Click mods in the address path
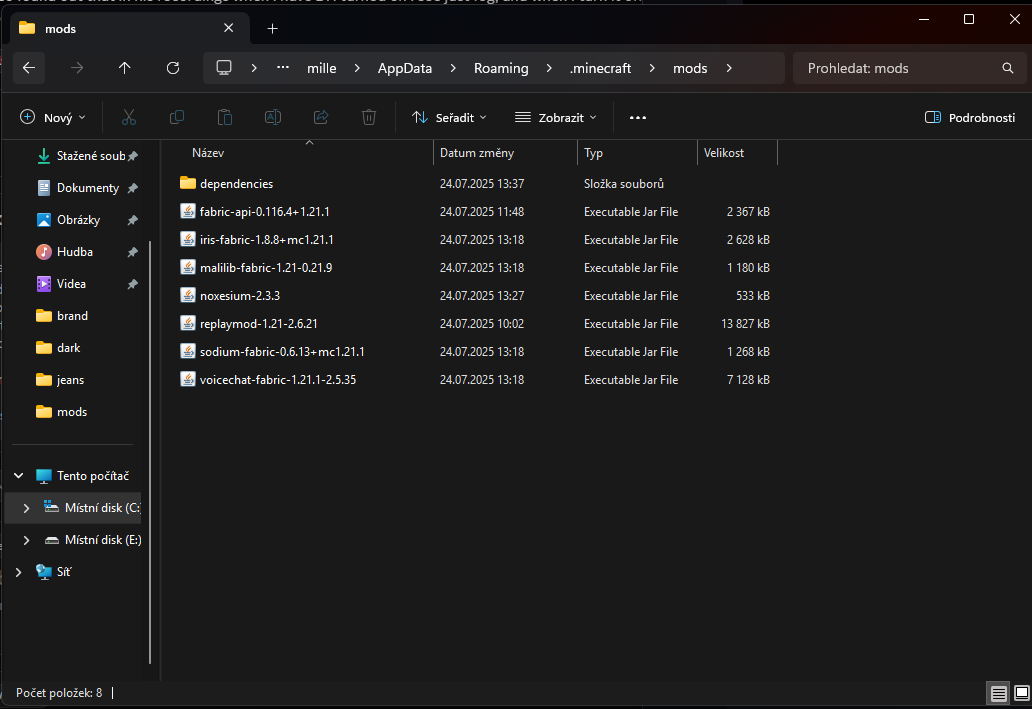 tap(690, 68)
